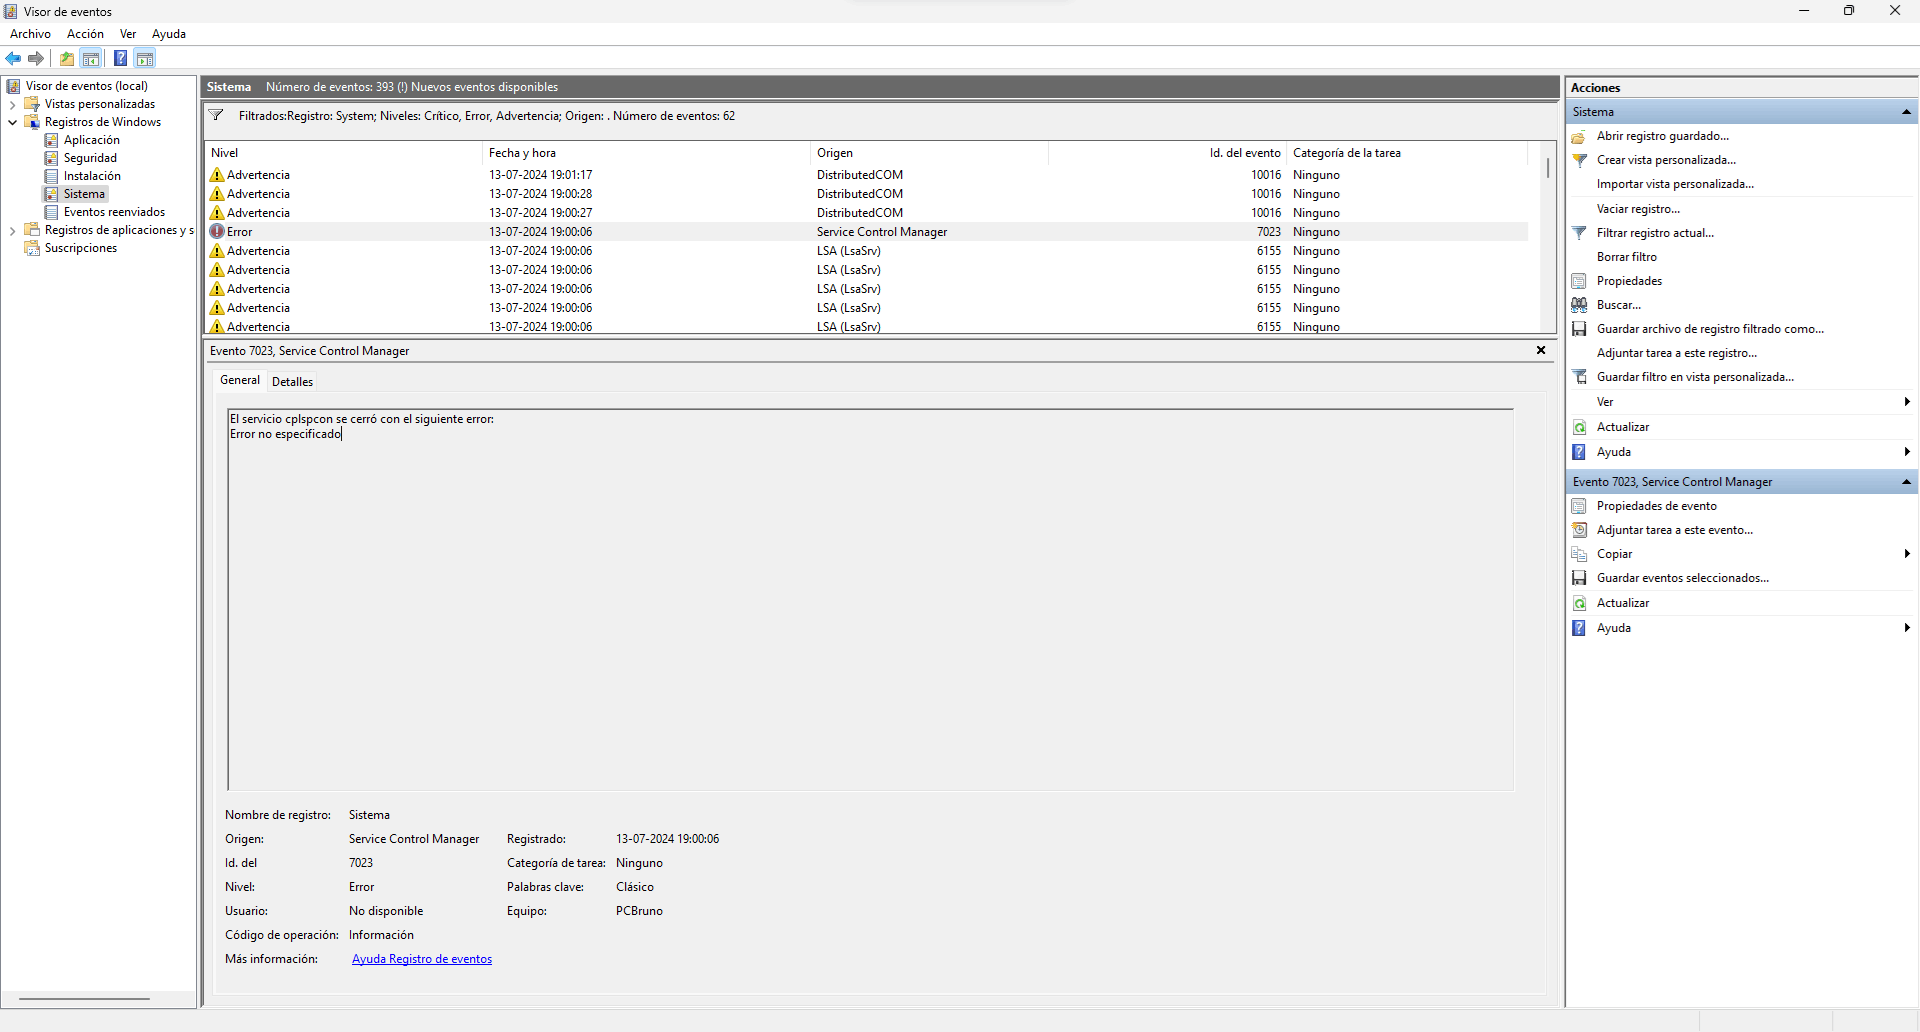Collapse the Evento 7023 section in Acciones
This screenshot has height=1032, width=1920.
click(1906, 482)
